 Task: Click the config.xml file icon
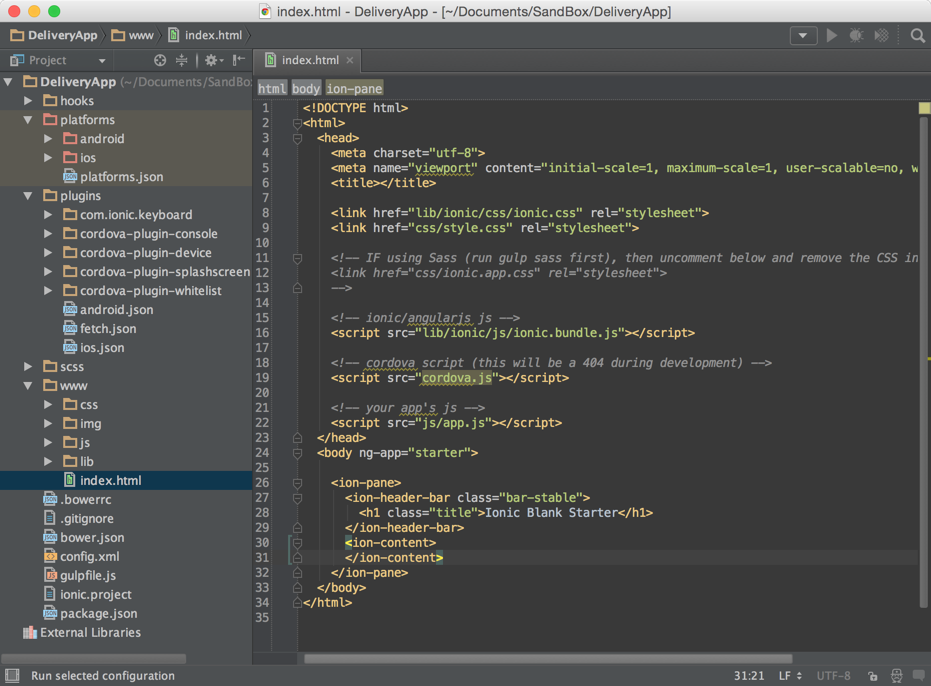pyautogui.click(x=50, y=557)
